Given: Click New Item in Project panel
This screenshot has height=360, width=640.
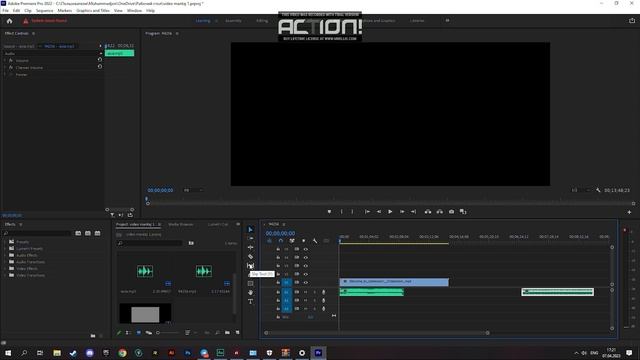Looking at the screenshot, I should point(238,333).
